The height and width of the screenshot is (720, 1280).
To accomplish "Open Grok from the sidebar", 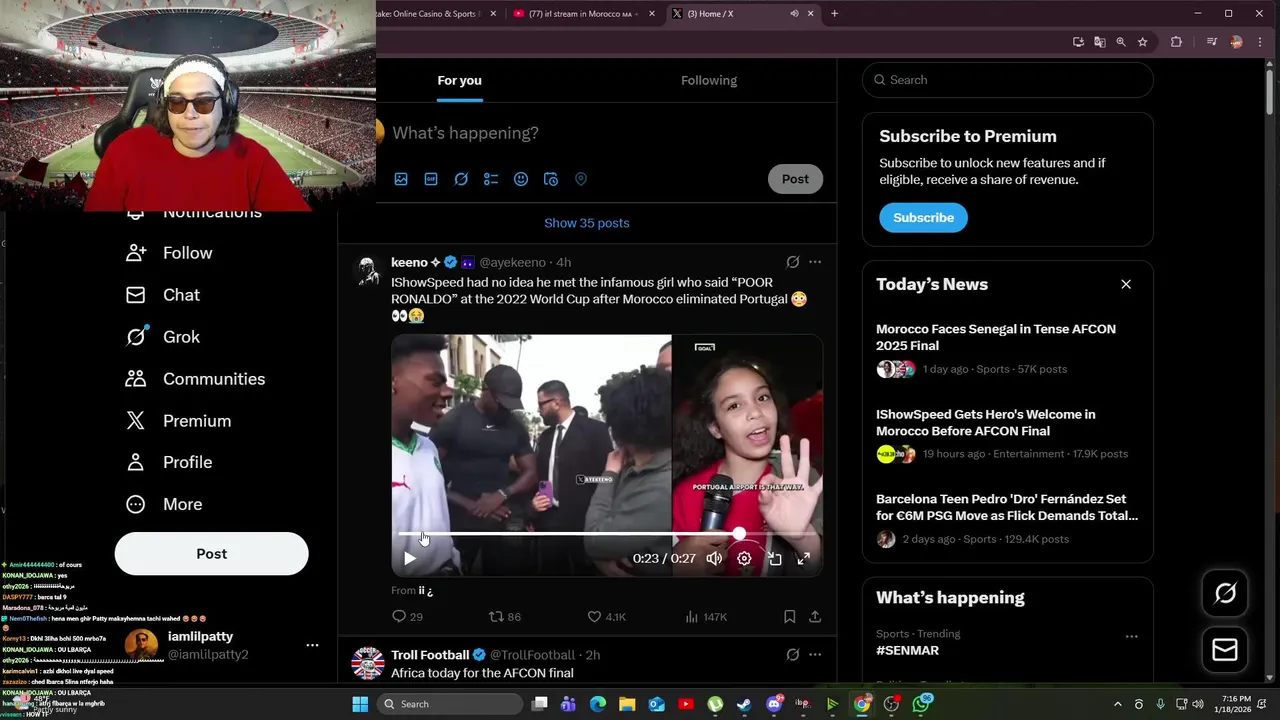I will 163,337.
